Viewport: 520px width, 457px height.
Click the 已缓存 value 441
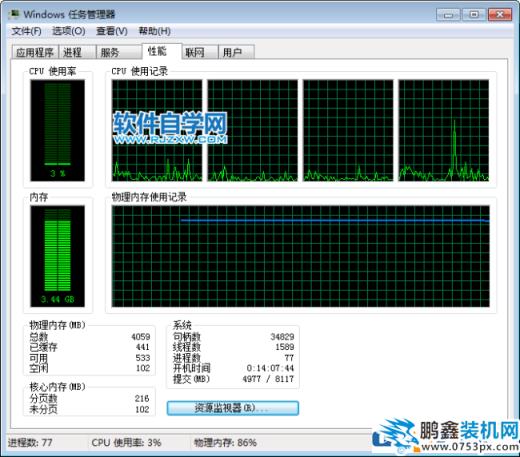coord(143,347)
